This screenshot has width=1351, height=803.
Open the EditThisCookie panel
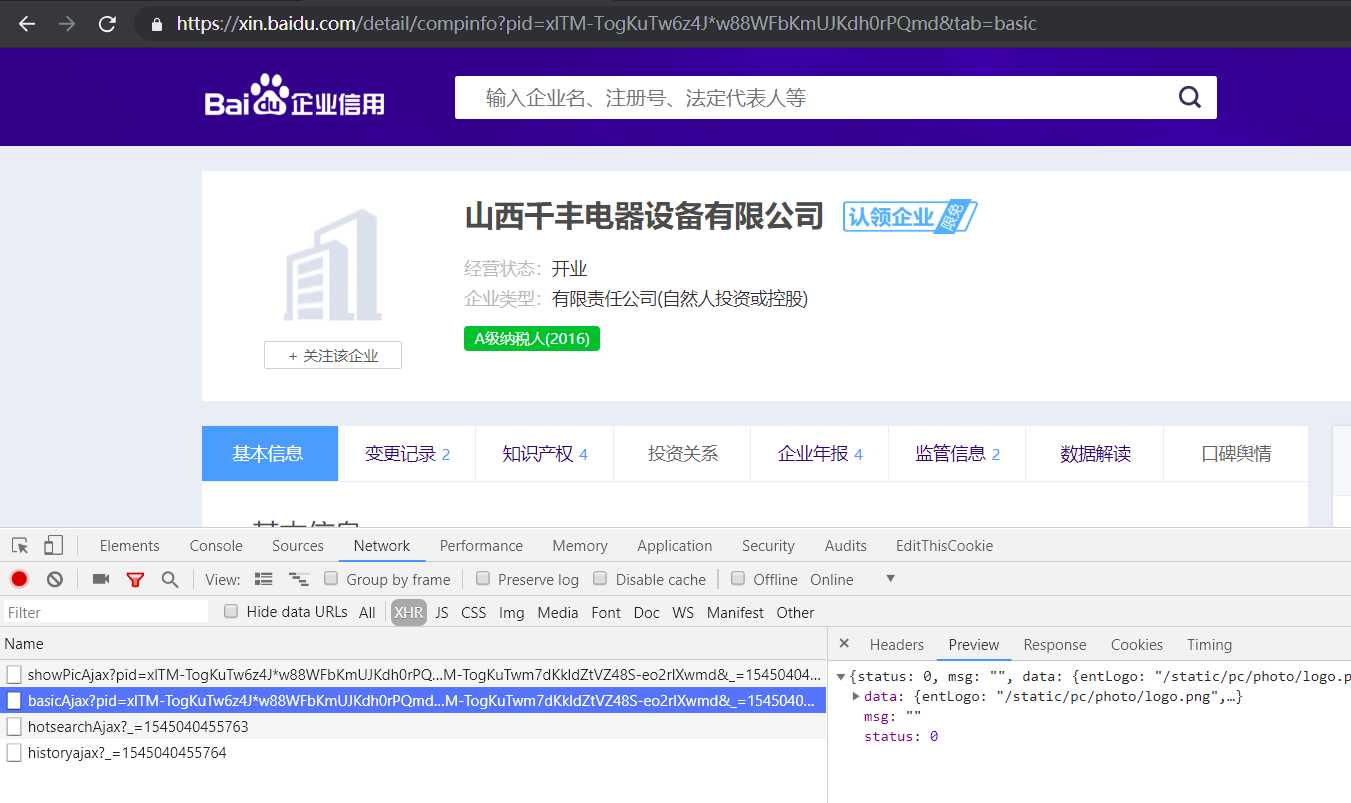(944, 545)
